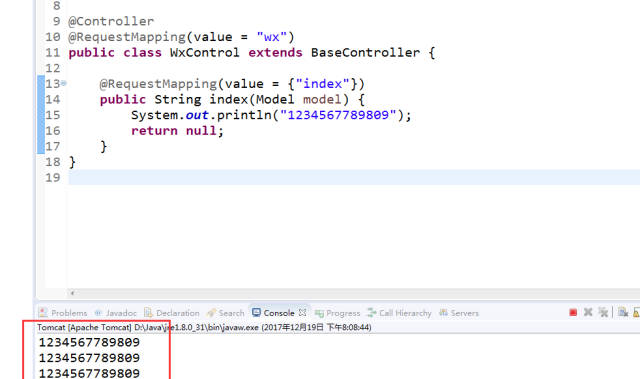
Task: Stop the running Tomcat with red Terminate icon
Action: coord(573,313)
